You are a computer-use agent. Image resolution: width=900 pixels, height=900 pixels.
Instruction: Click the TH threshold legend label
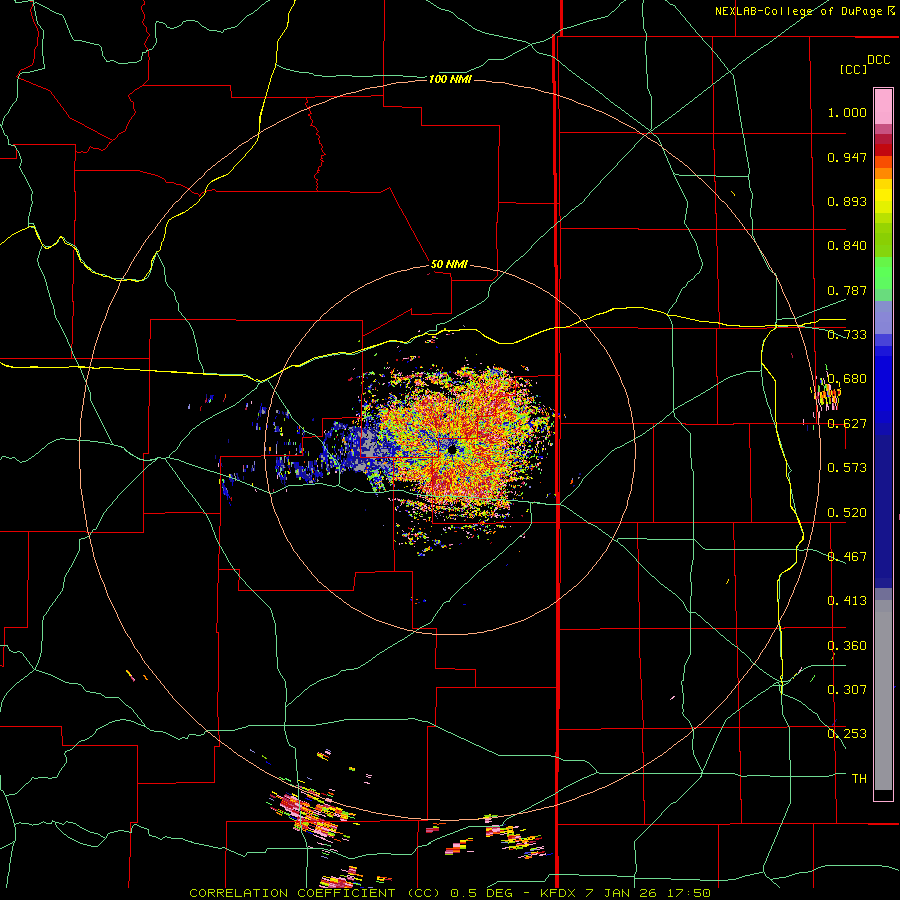pyautogui.click(x=859, y=778)
